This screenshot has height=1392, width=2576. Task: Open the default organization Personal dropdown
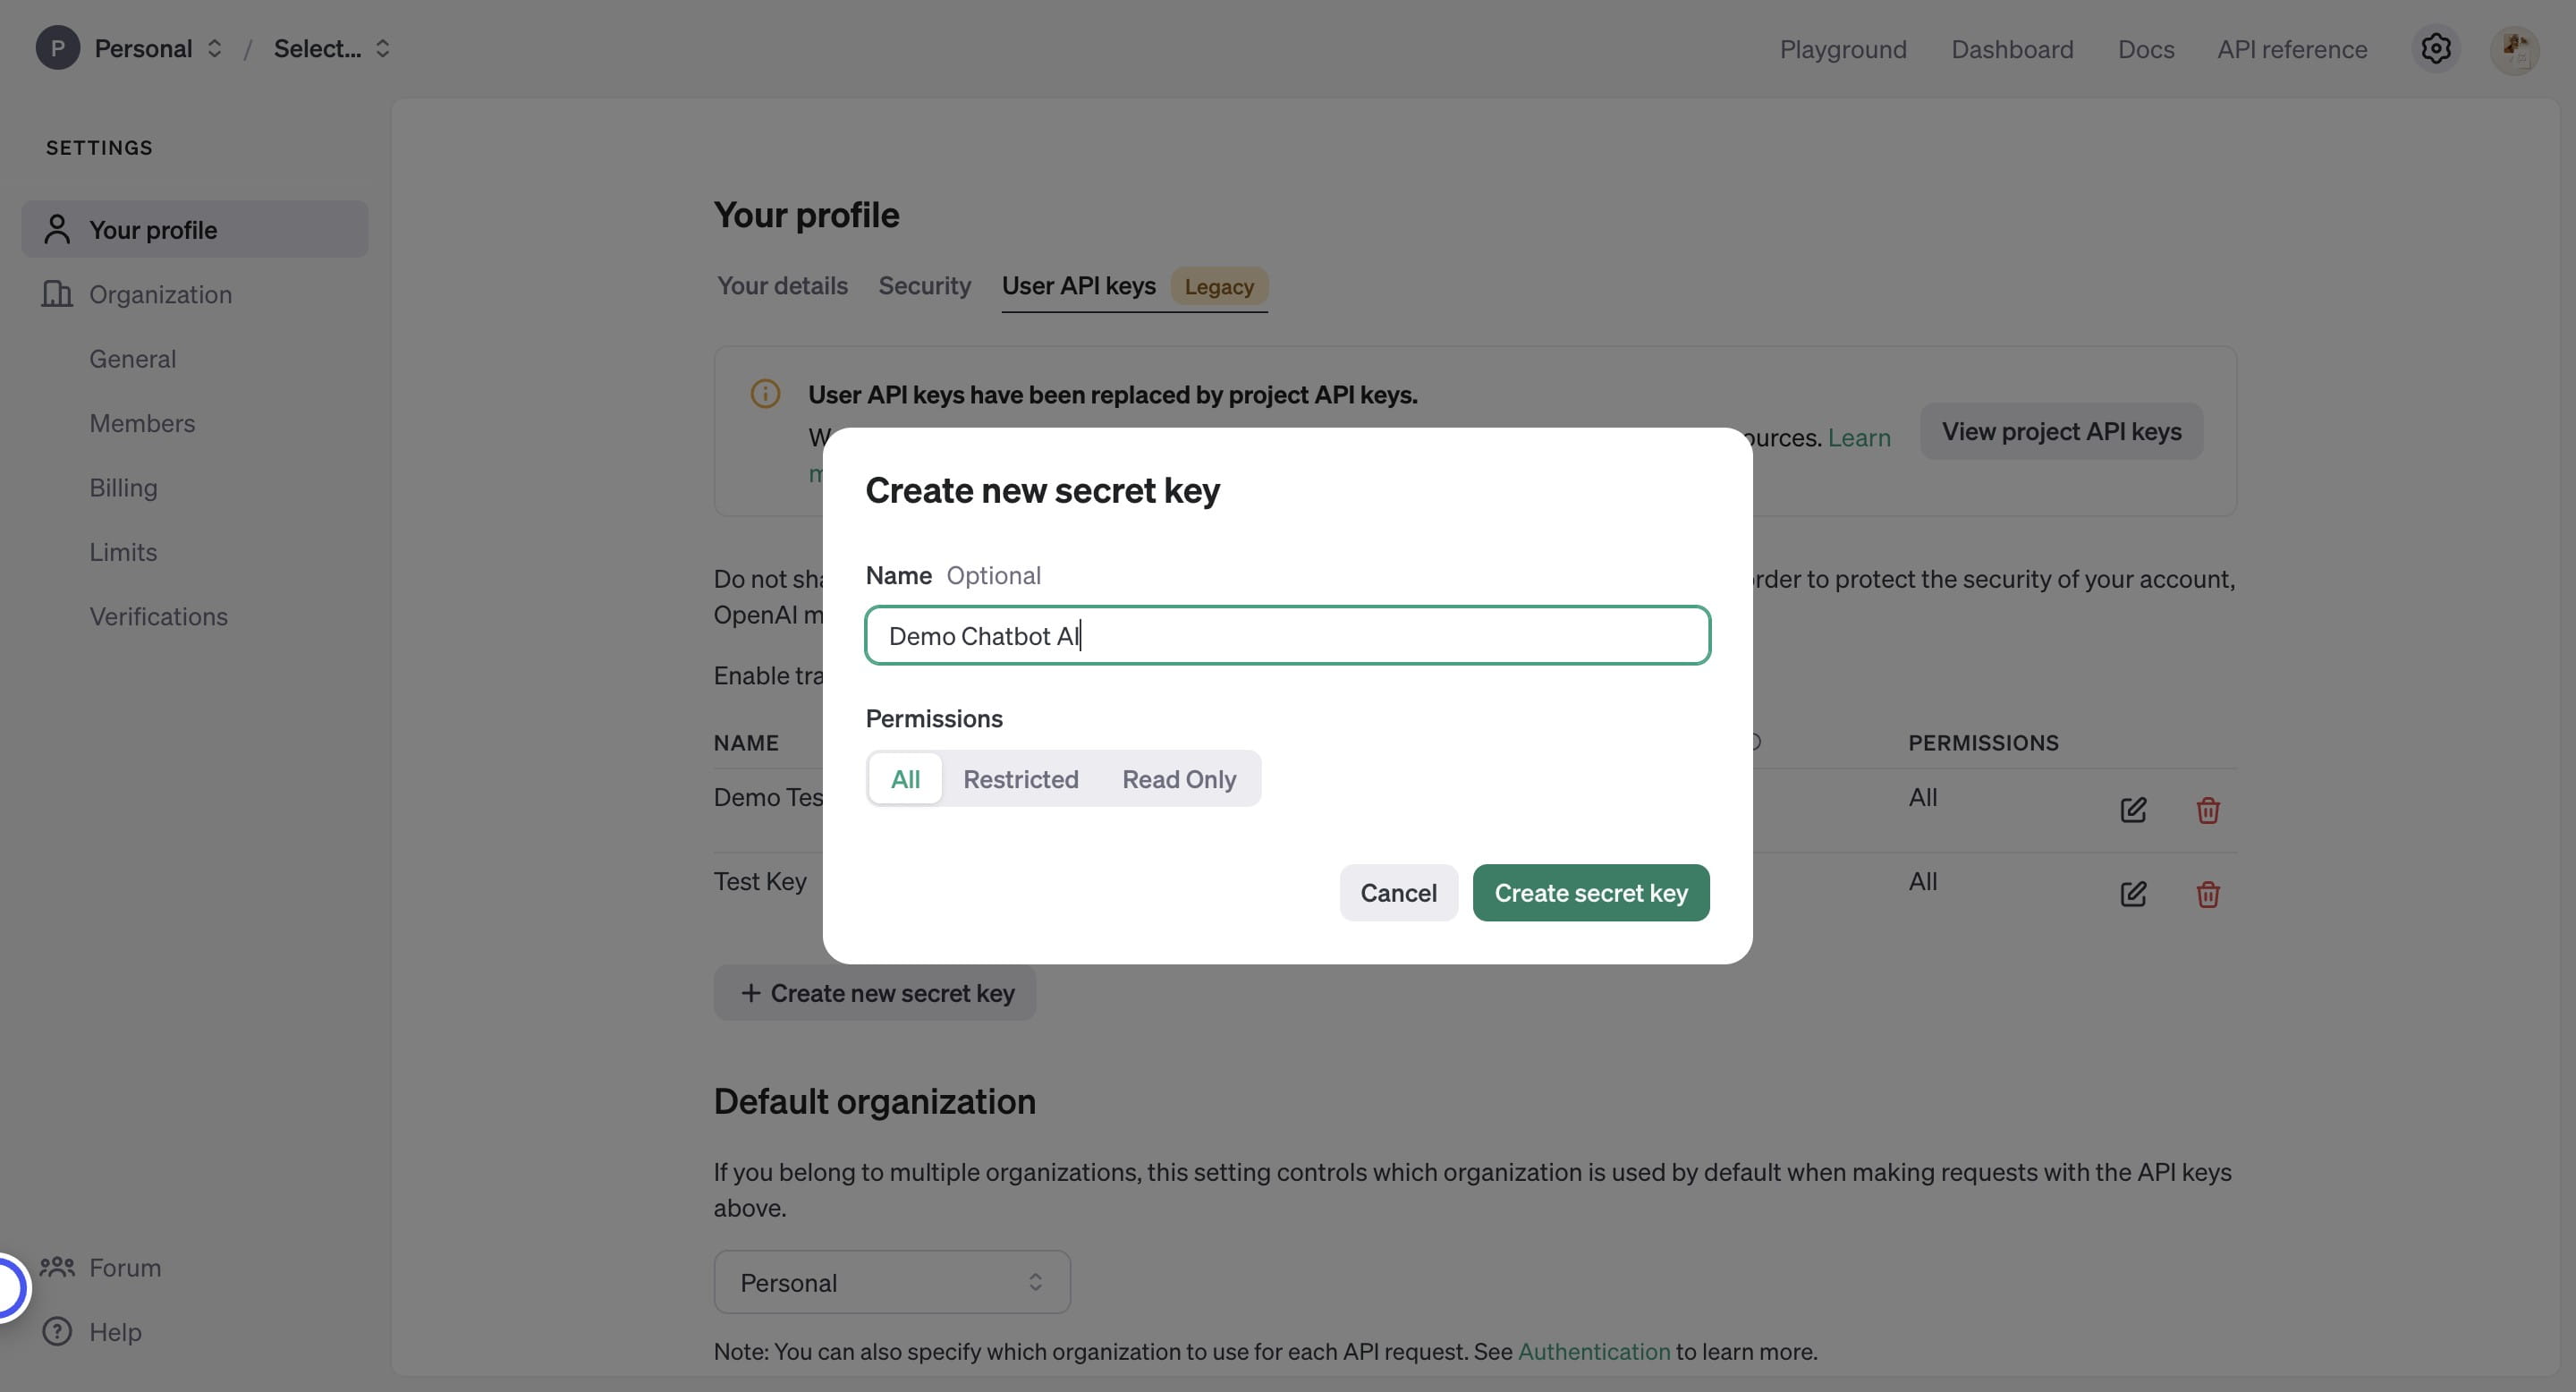pos(891,1282)
